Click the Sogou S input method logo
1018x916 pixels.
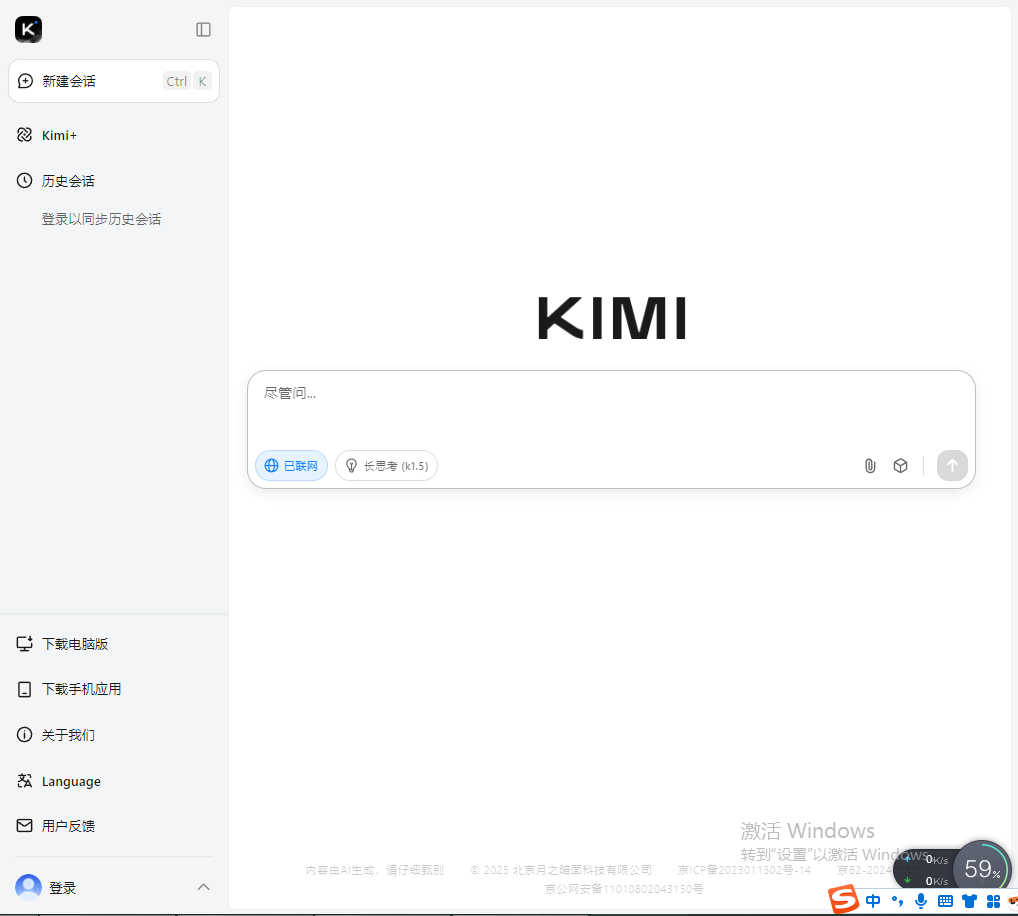click(x=843, y=900)
